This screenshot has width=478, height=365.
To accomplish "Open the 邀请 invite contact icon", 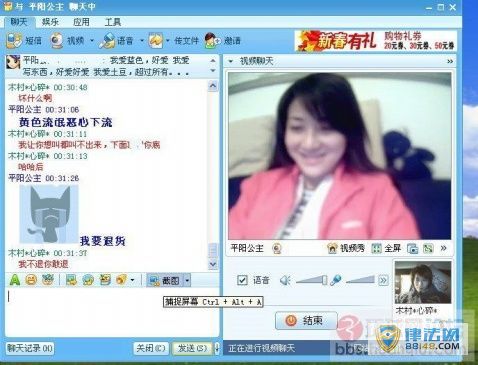I will point(212,40).
